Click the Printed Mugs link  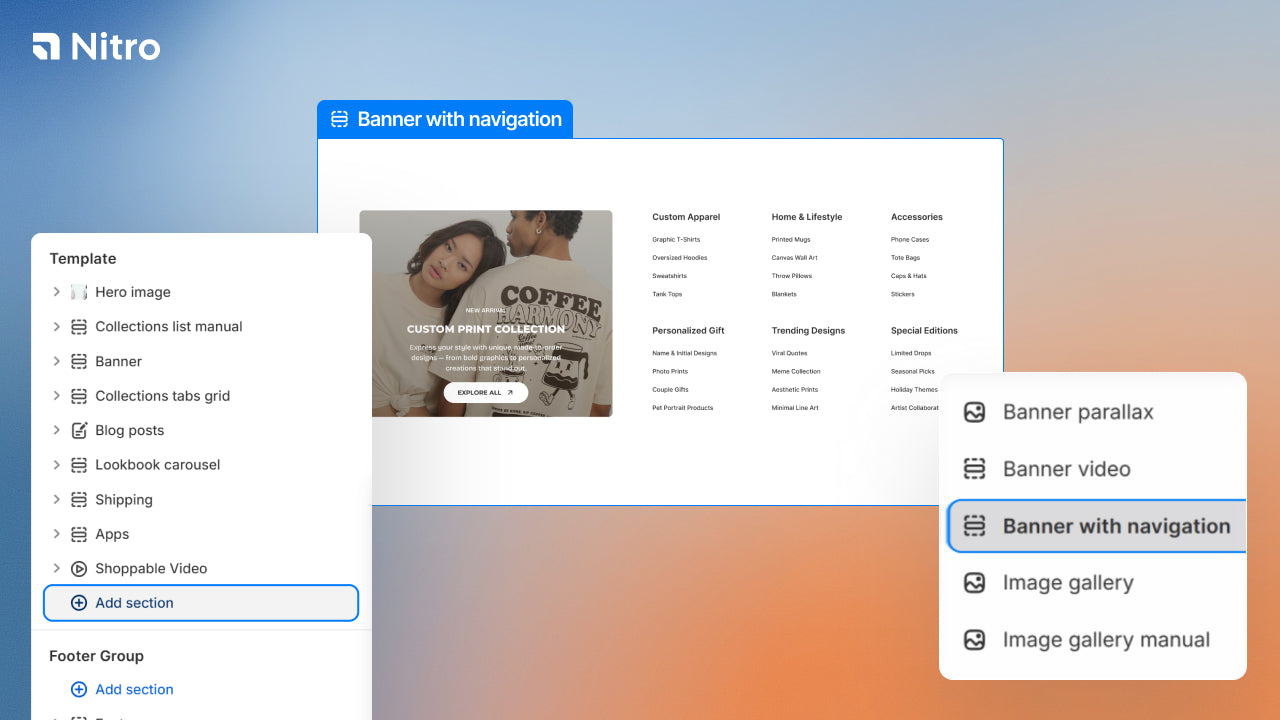click(x=791, y=240)
